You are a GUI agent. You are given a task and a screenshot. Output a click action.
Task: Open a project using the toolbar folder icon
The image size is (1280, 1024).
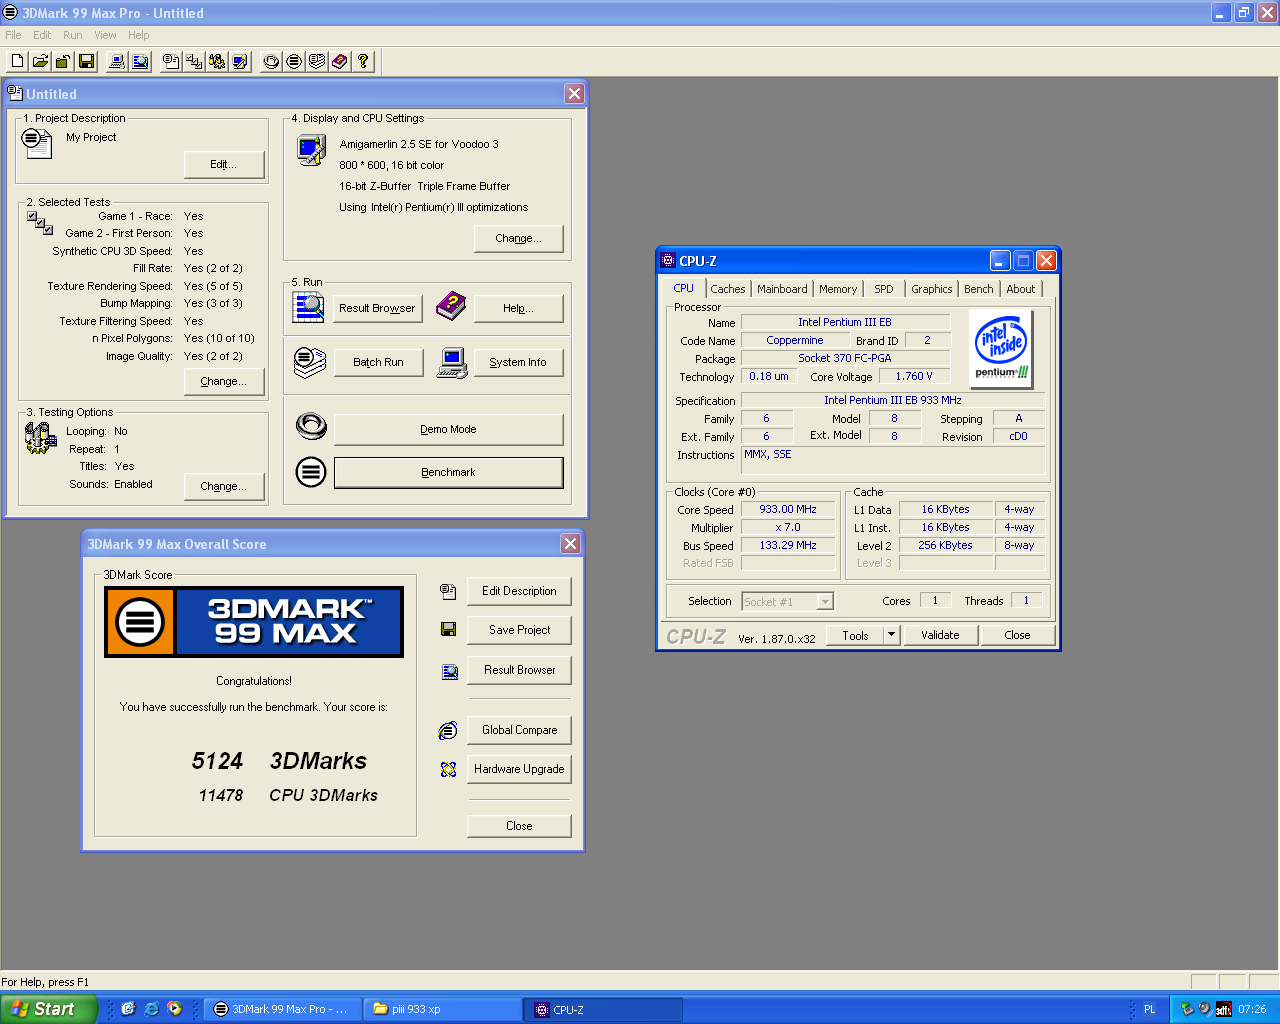(x=40, y=61)
